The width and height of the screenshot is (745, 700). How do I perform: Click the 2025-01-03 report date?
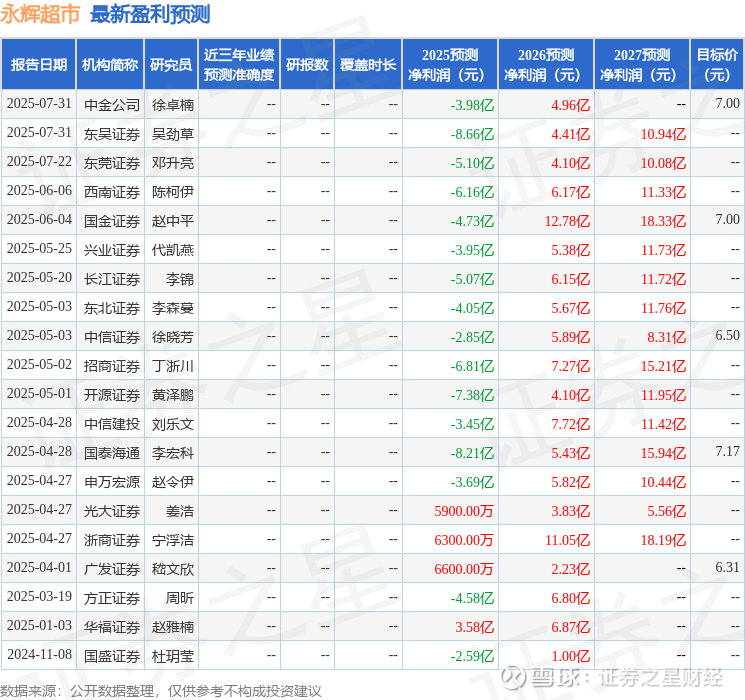tap(39, 625)
